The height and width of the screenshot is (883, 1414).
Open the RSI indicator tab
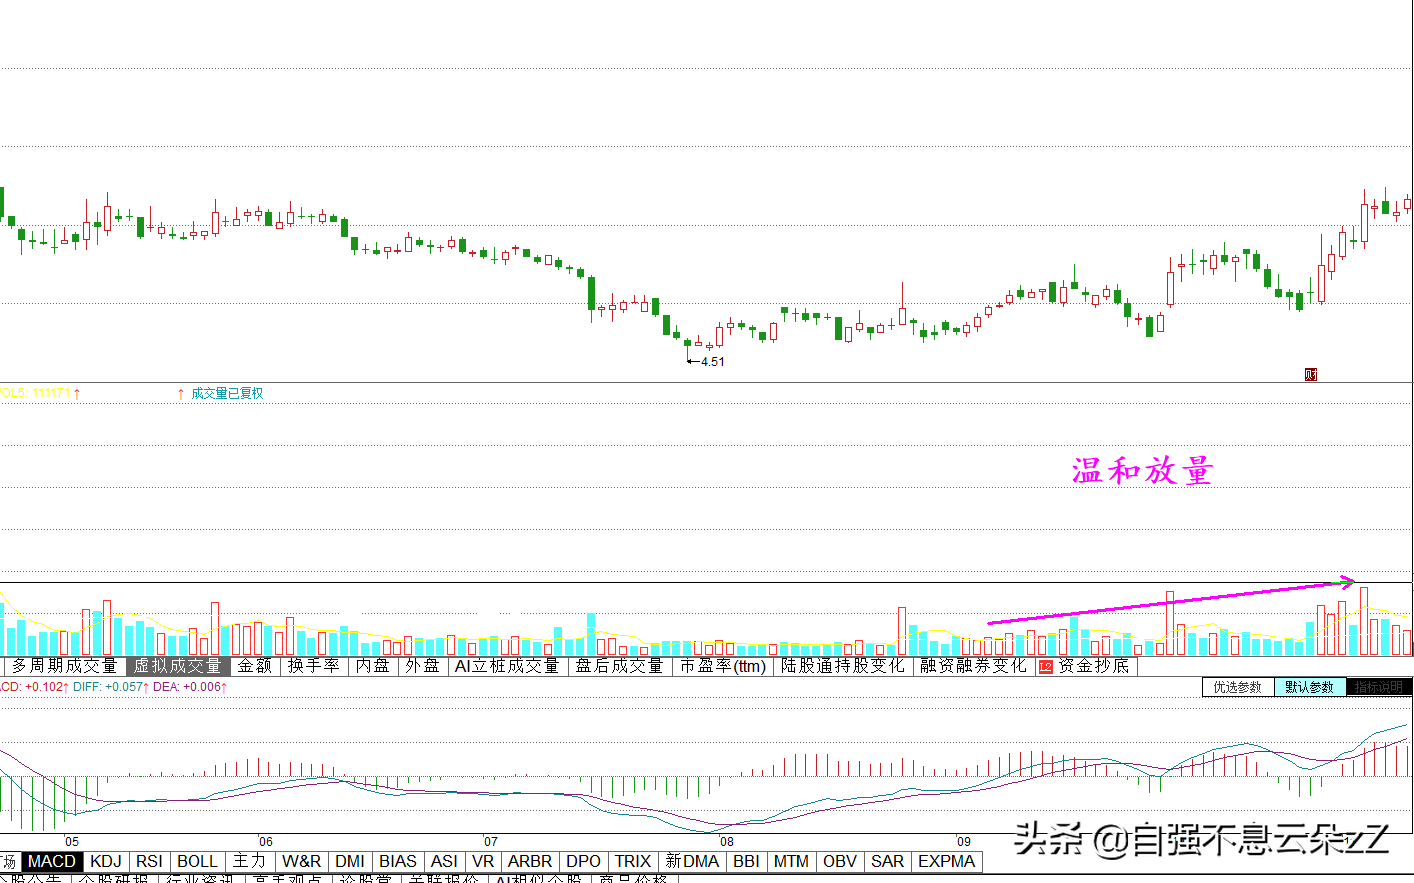(149, 861)
